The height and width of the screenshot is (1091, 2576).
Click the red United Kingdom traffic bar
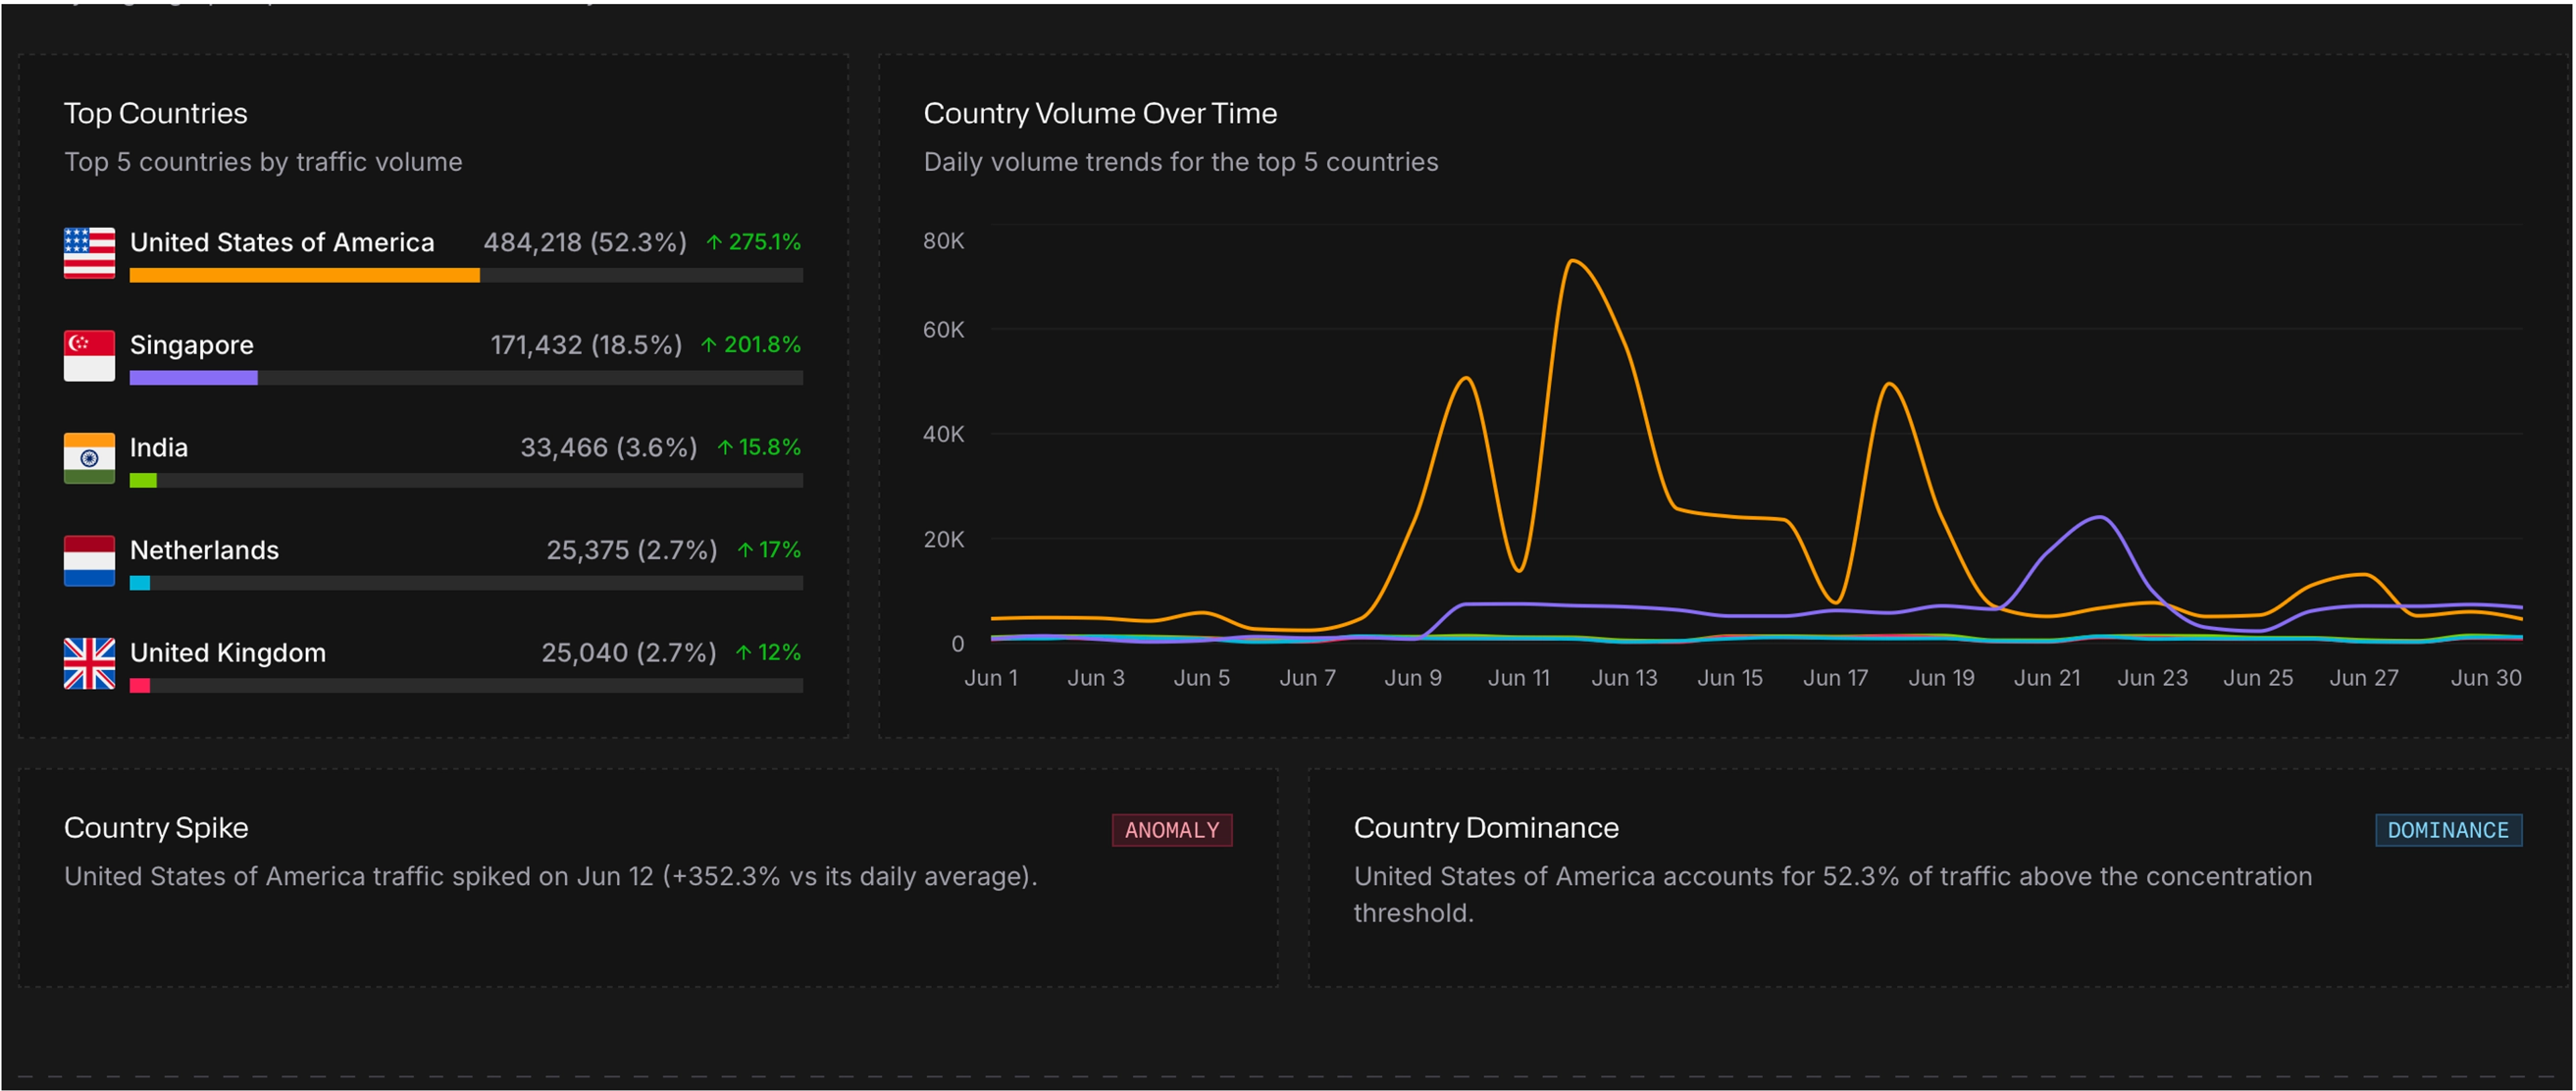(140, 686)
